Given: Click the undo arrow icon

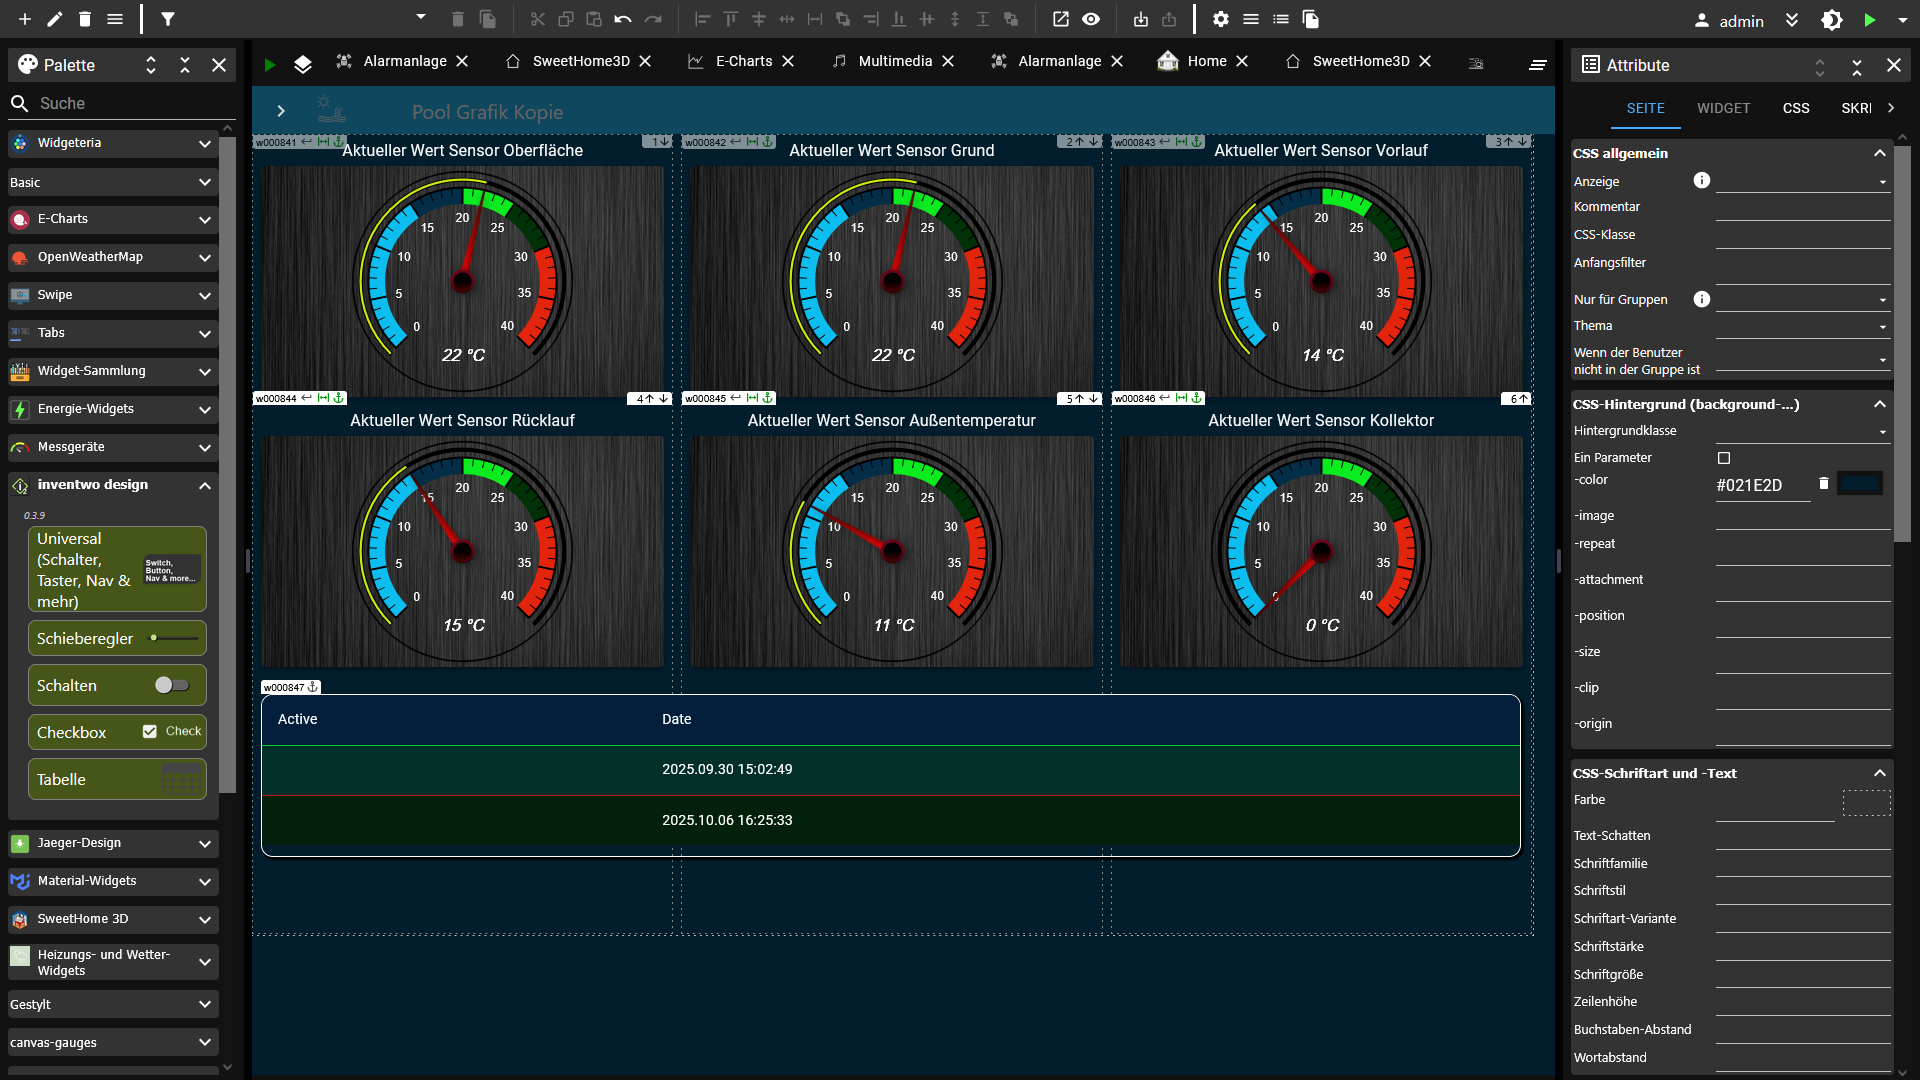Looking at the screenshot, I should coord(623,19).
